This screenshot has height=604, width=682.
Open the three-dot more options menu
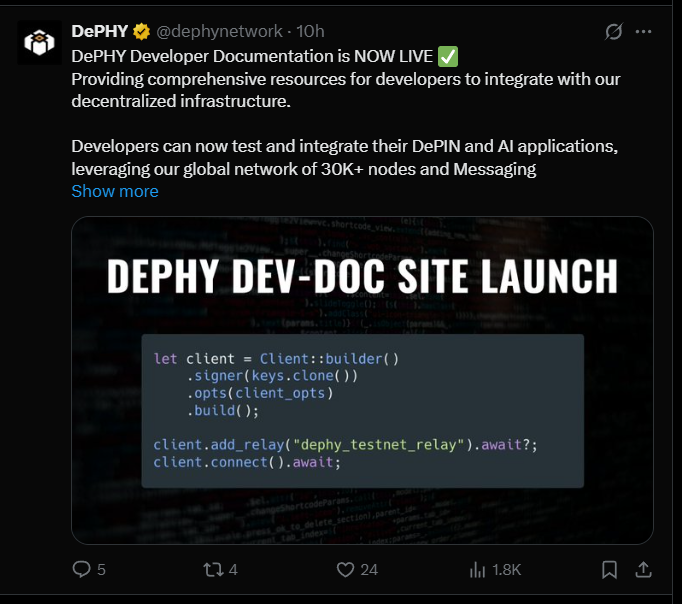643,31
